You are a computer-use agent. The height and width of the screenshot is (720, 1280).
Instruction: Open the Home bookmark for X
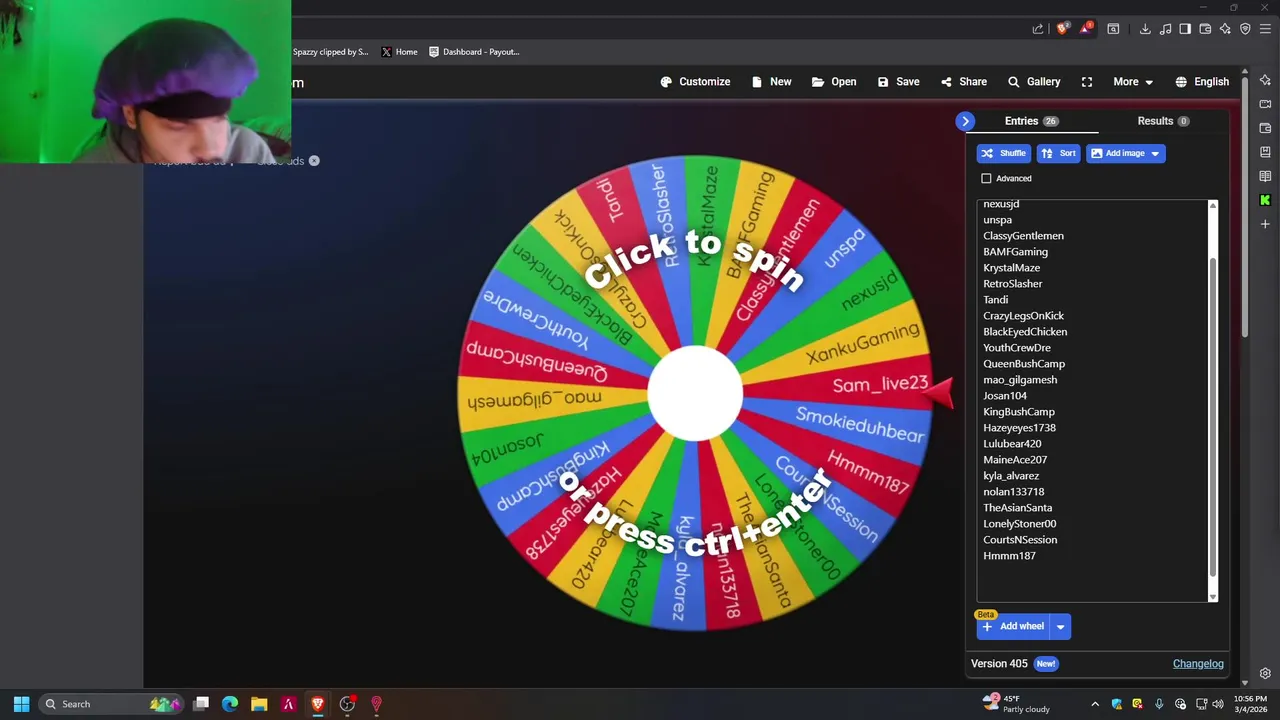pos(399,52)
